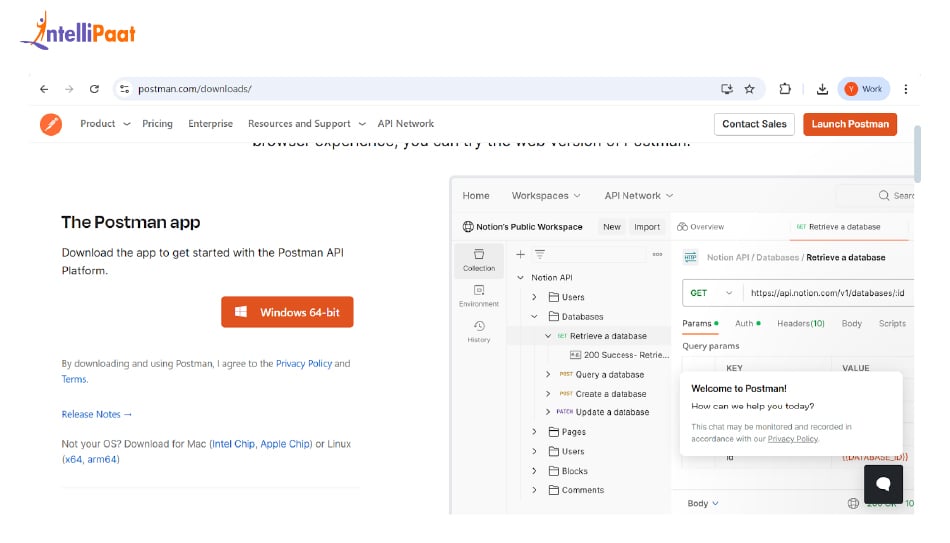Click the page vertical scrollbar
Image resolution: width=950 pixels, height=543 pixels.
tap(917, 154)
